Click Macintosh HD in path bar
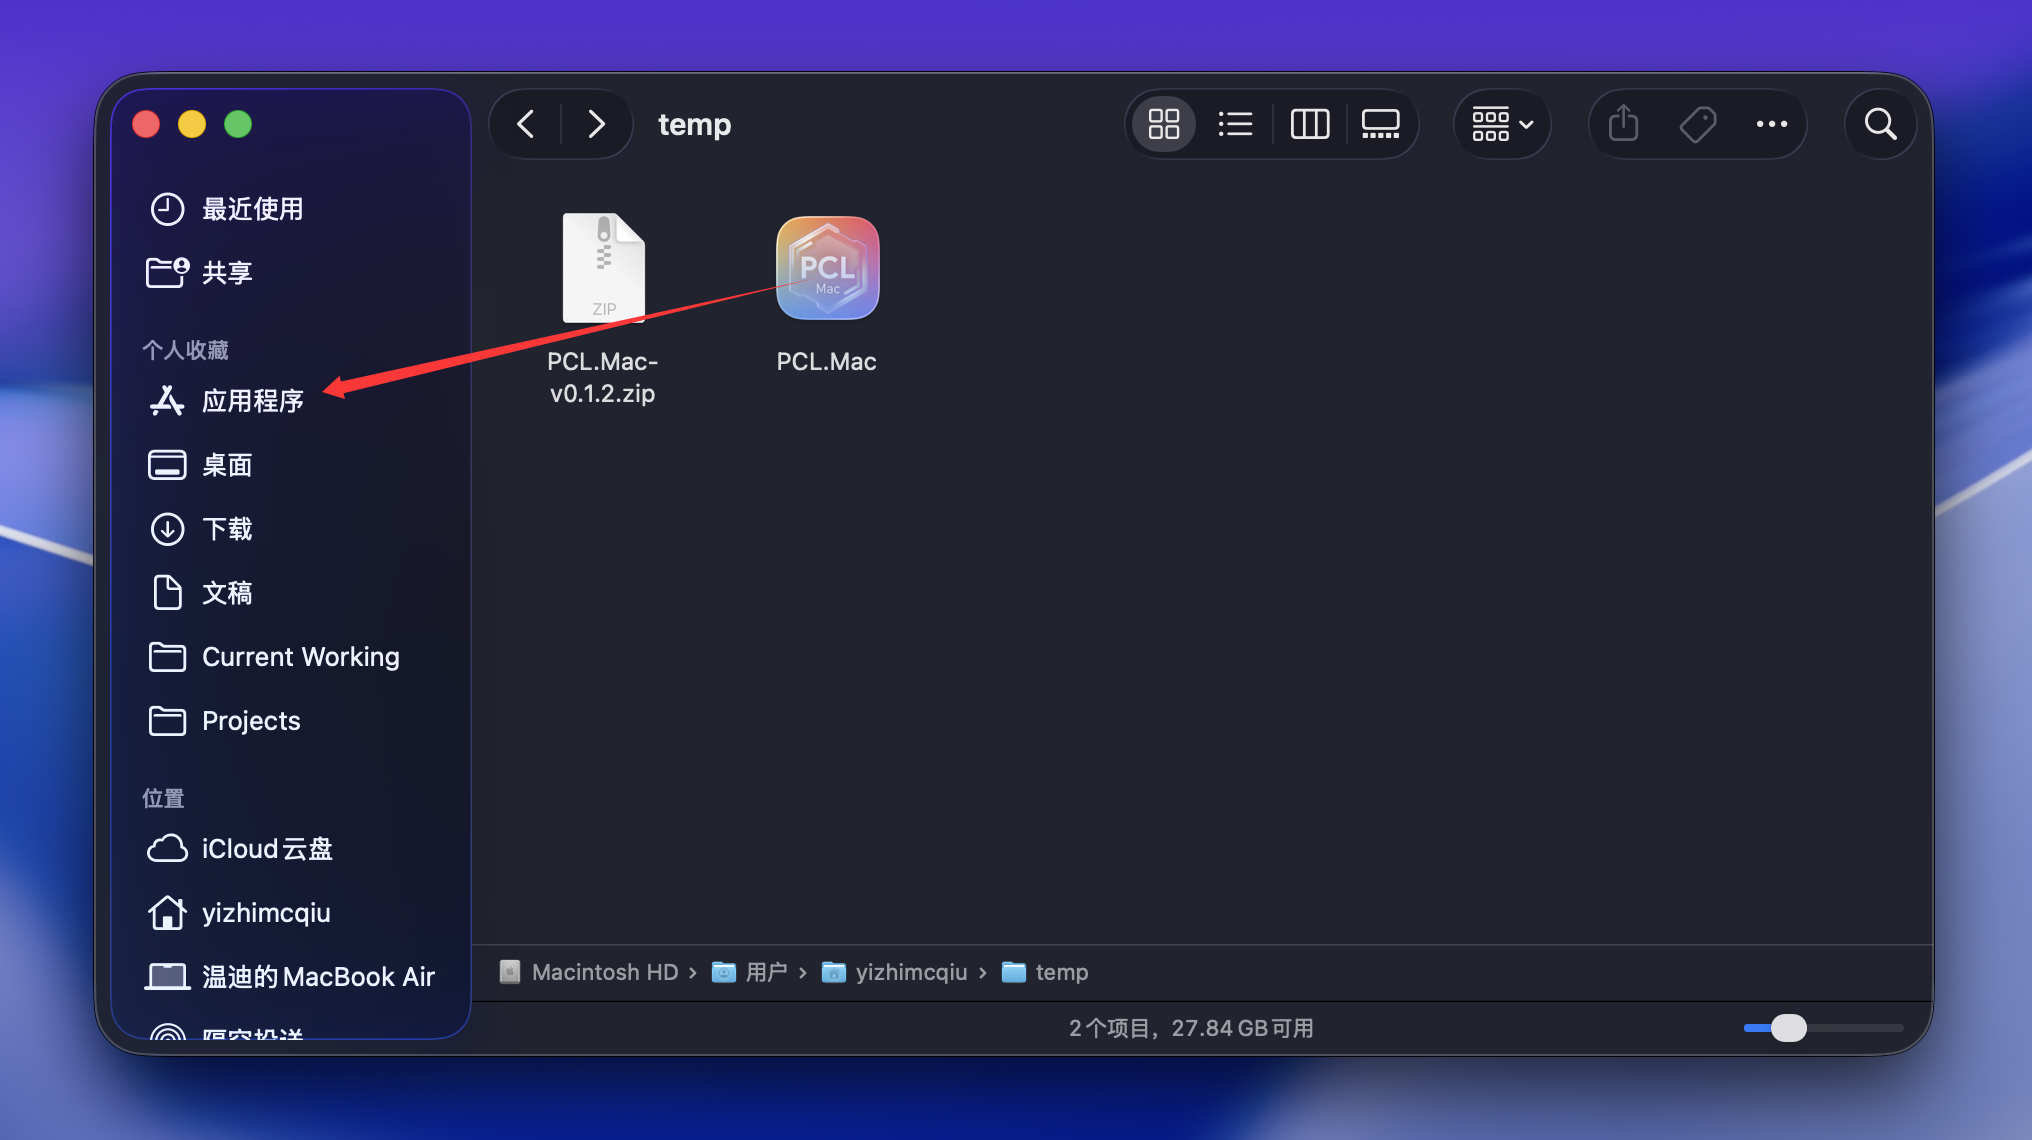 click(604, 972)
